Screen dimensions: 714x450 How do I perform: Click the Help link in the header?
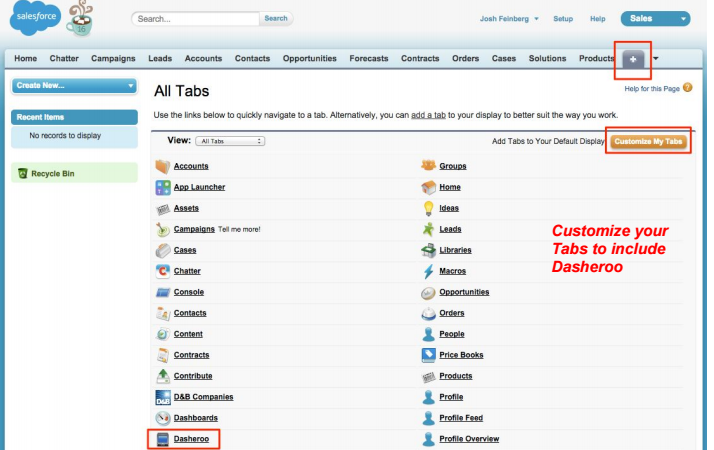tap(597, 19)
